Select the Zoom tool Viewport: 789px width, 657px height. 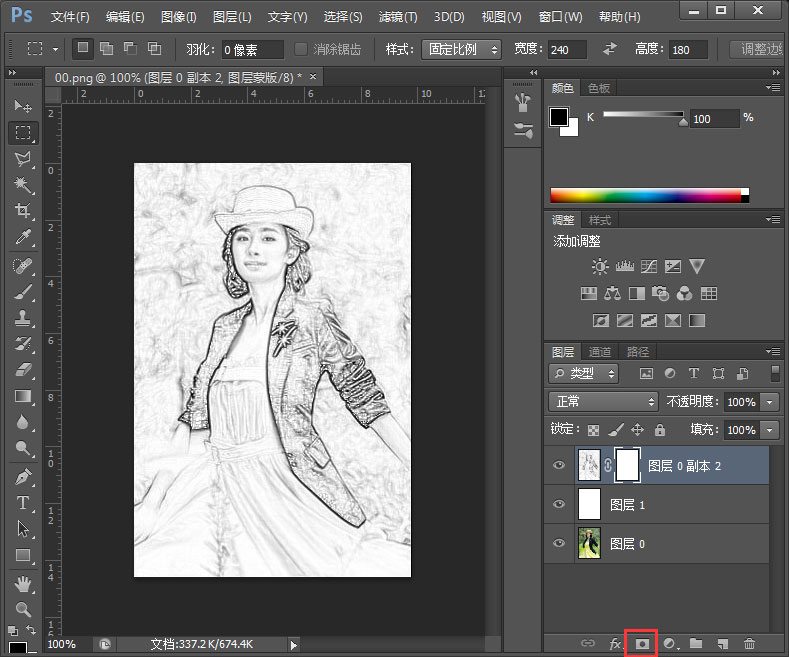23,608
